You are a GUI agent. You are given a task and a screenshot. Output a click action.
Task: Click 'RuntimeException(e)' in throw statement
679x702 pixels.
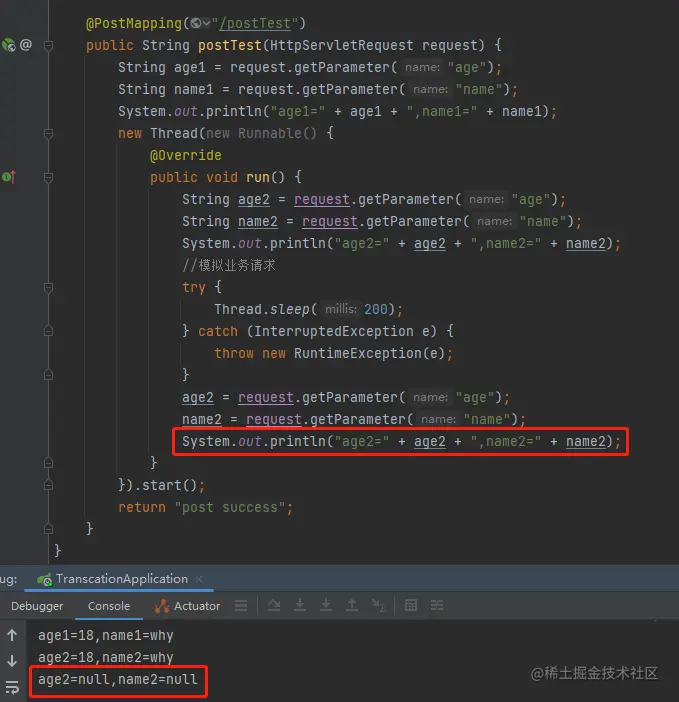click(x=369, y=353)
